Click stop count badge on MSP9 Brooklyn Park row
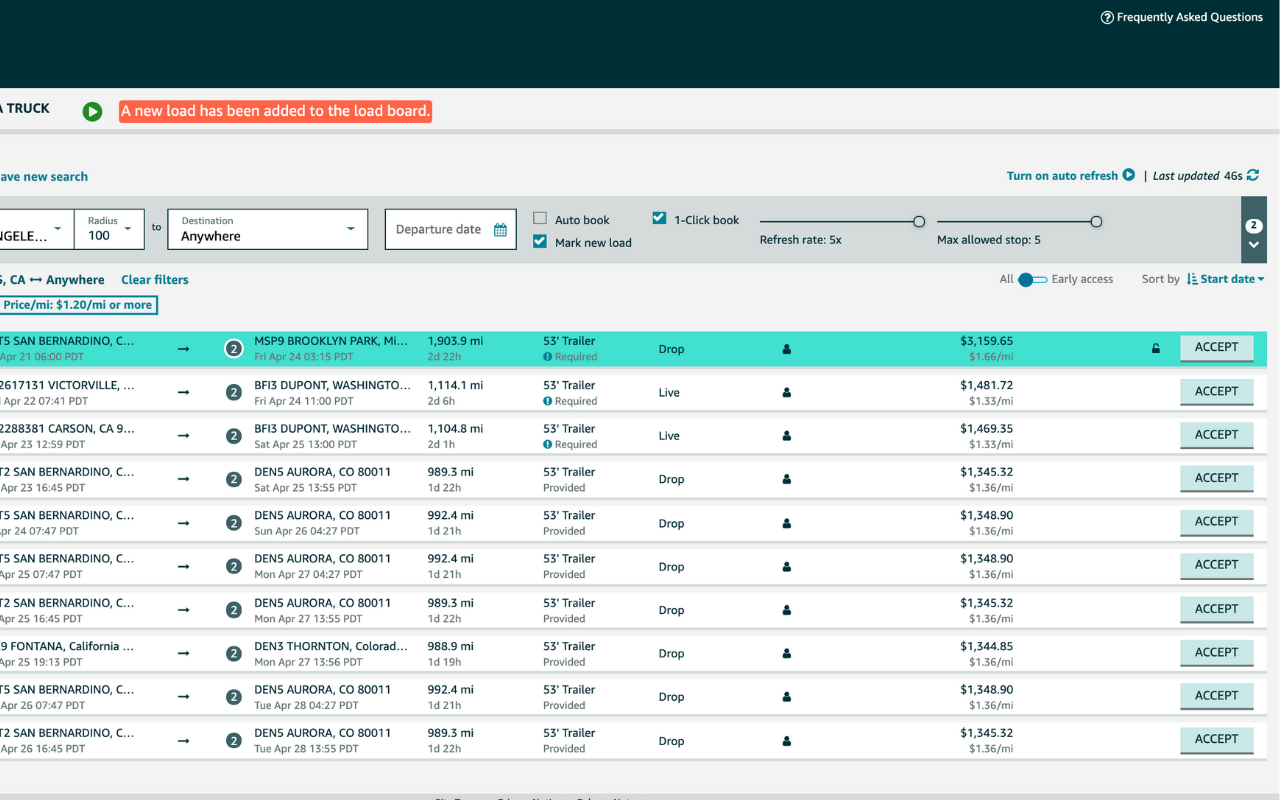Viewport: 1280px width, 800px height. [x=233, y=349]
